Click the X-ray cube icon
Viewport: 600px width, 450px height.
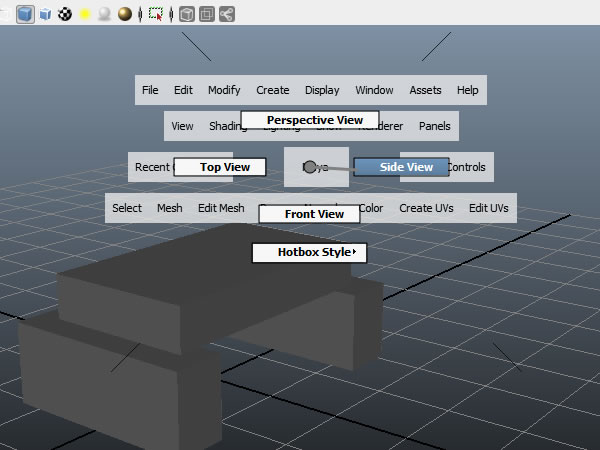coord(187,14)
